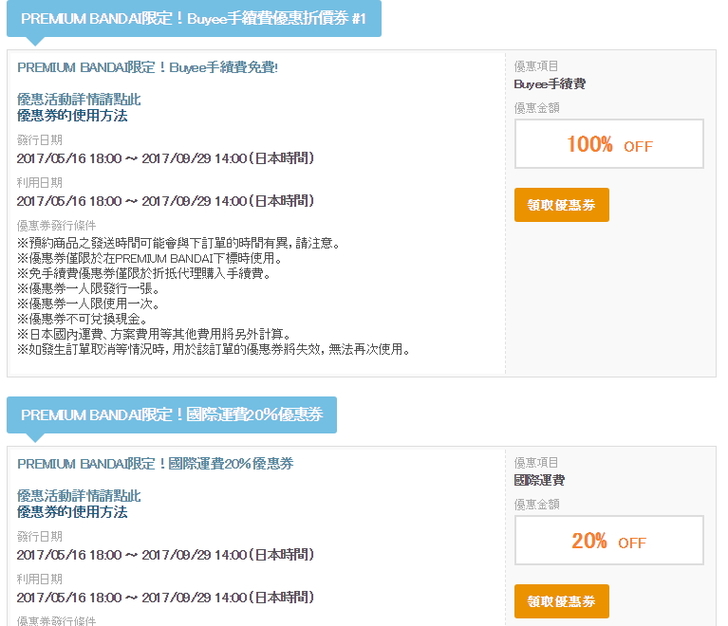Screen dimensions: 728x626
Task: Open 優惠券的使用方法 link in 國際運費20% coupon
Action: coord(72,512)
